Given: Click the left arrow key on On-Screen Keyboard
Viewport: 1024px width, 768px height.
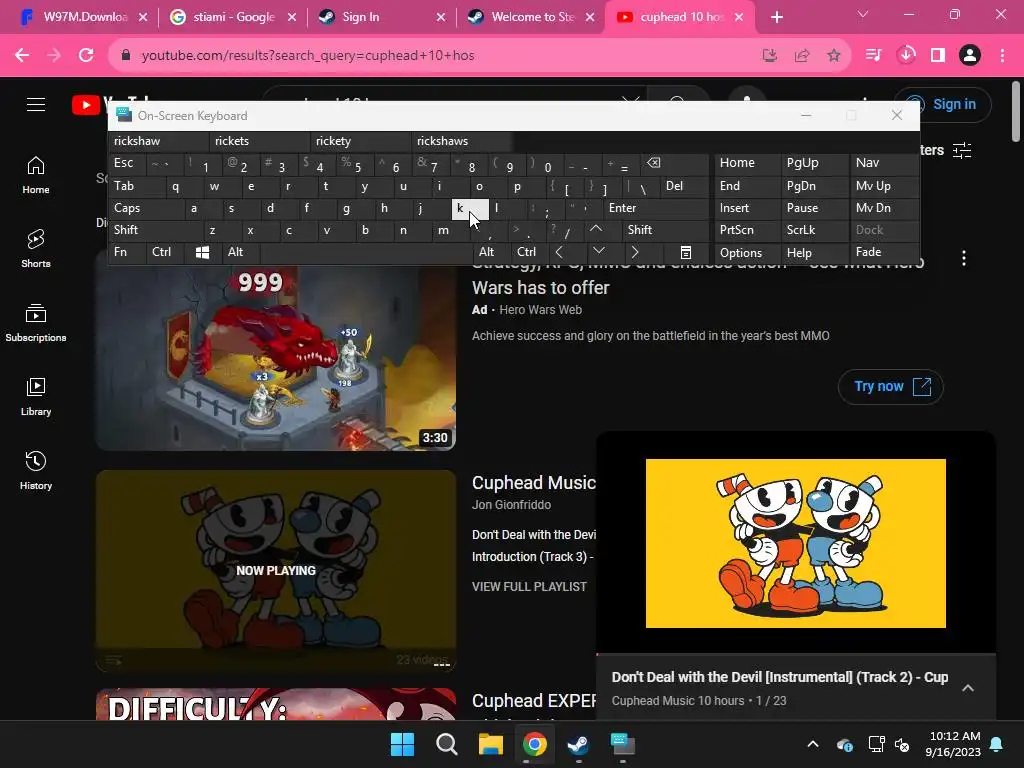Looking at the screenshot, I should pos(559,252).
